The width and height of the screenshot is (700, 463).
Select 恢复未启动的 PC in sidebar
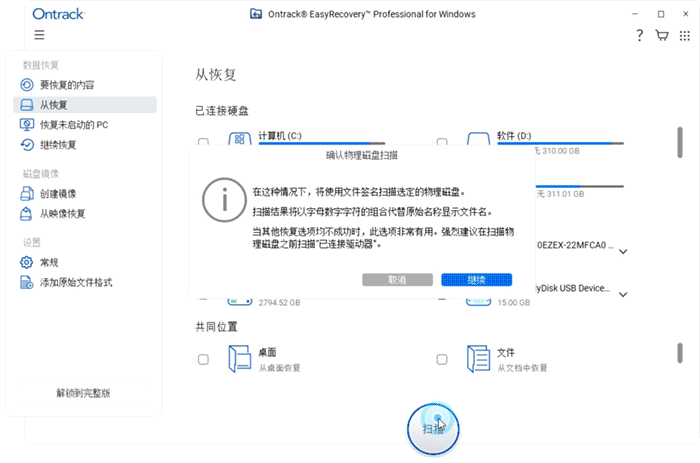[x=85, y=125]
